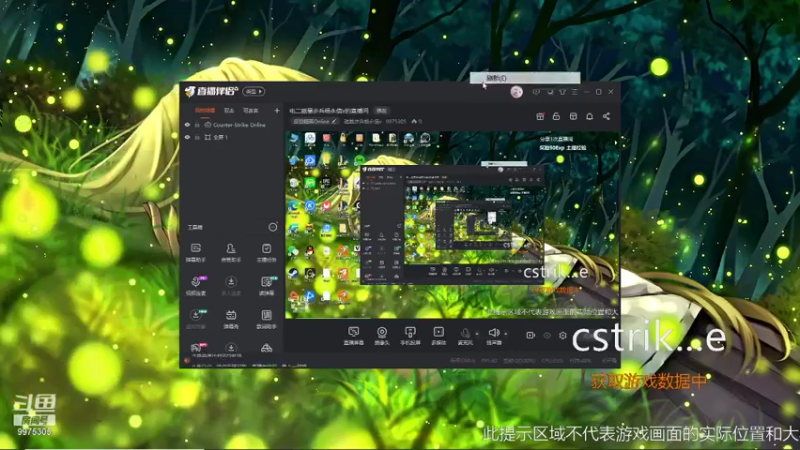The image size is (800, 450).
Task: Expand the microphone dropdown arrow
Action: 477,334
